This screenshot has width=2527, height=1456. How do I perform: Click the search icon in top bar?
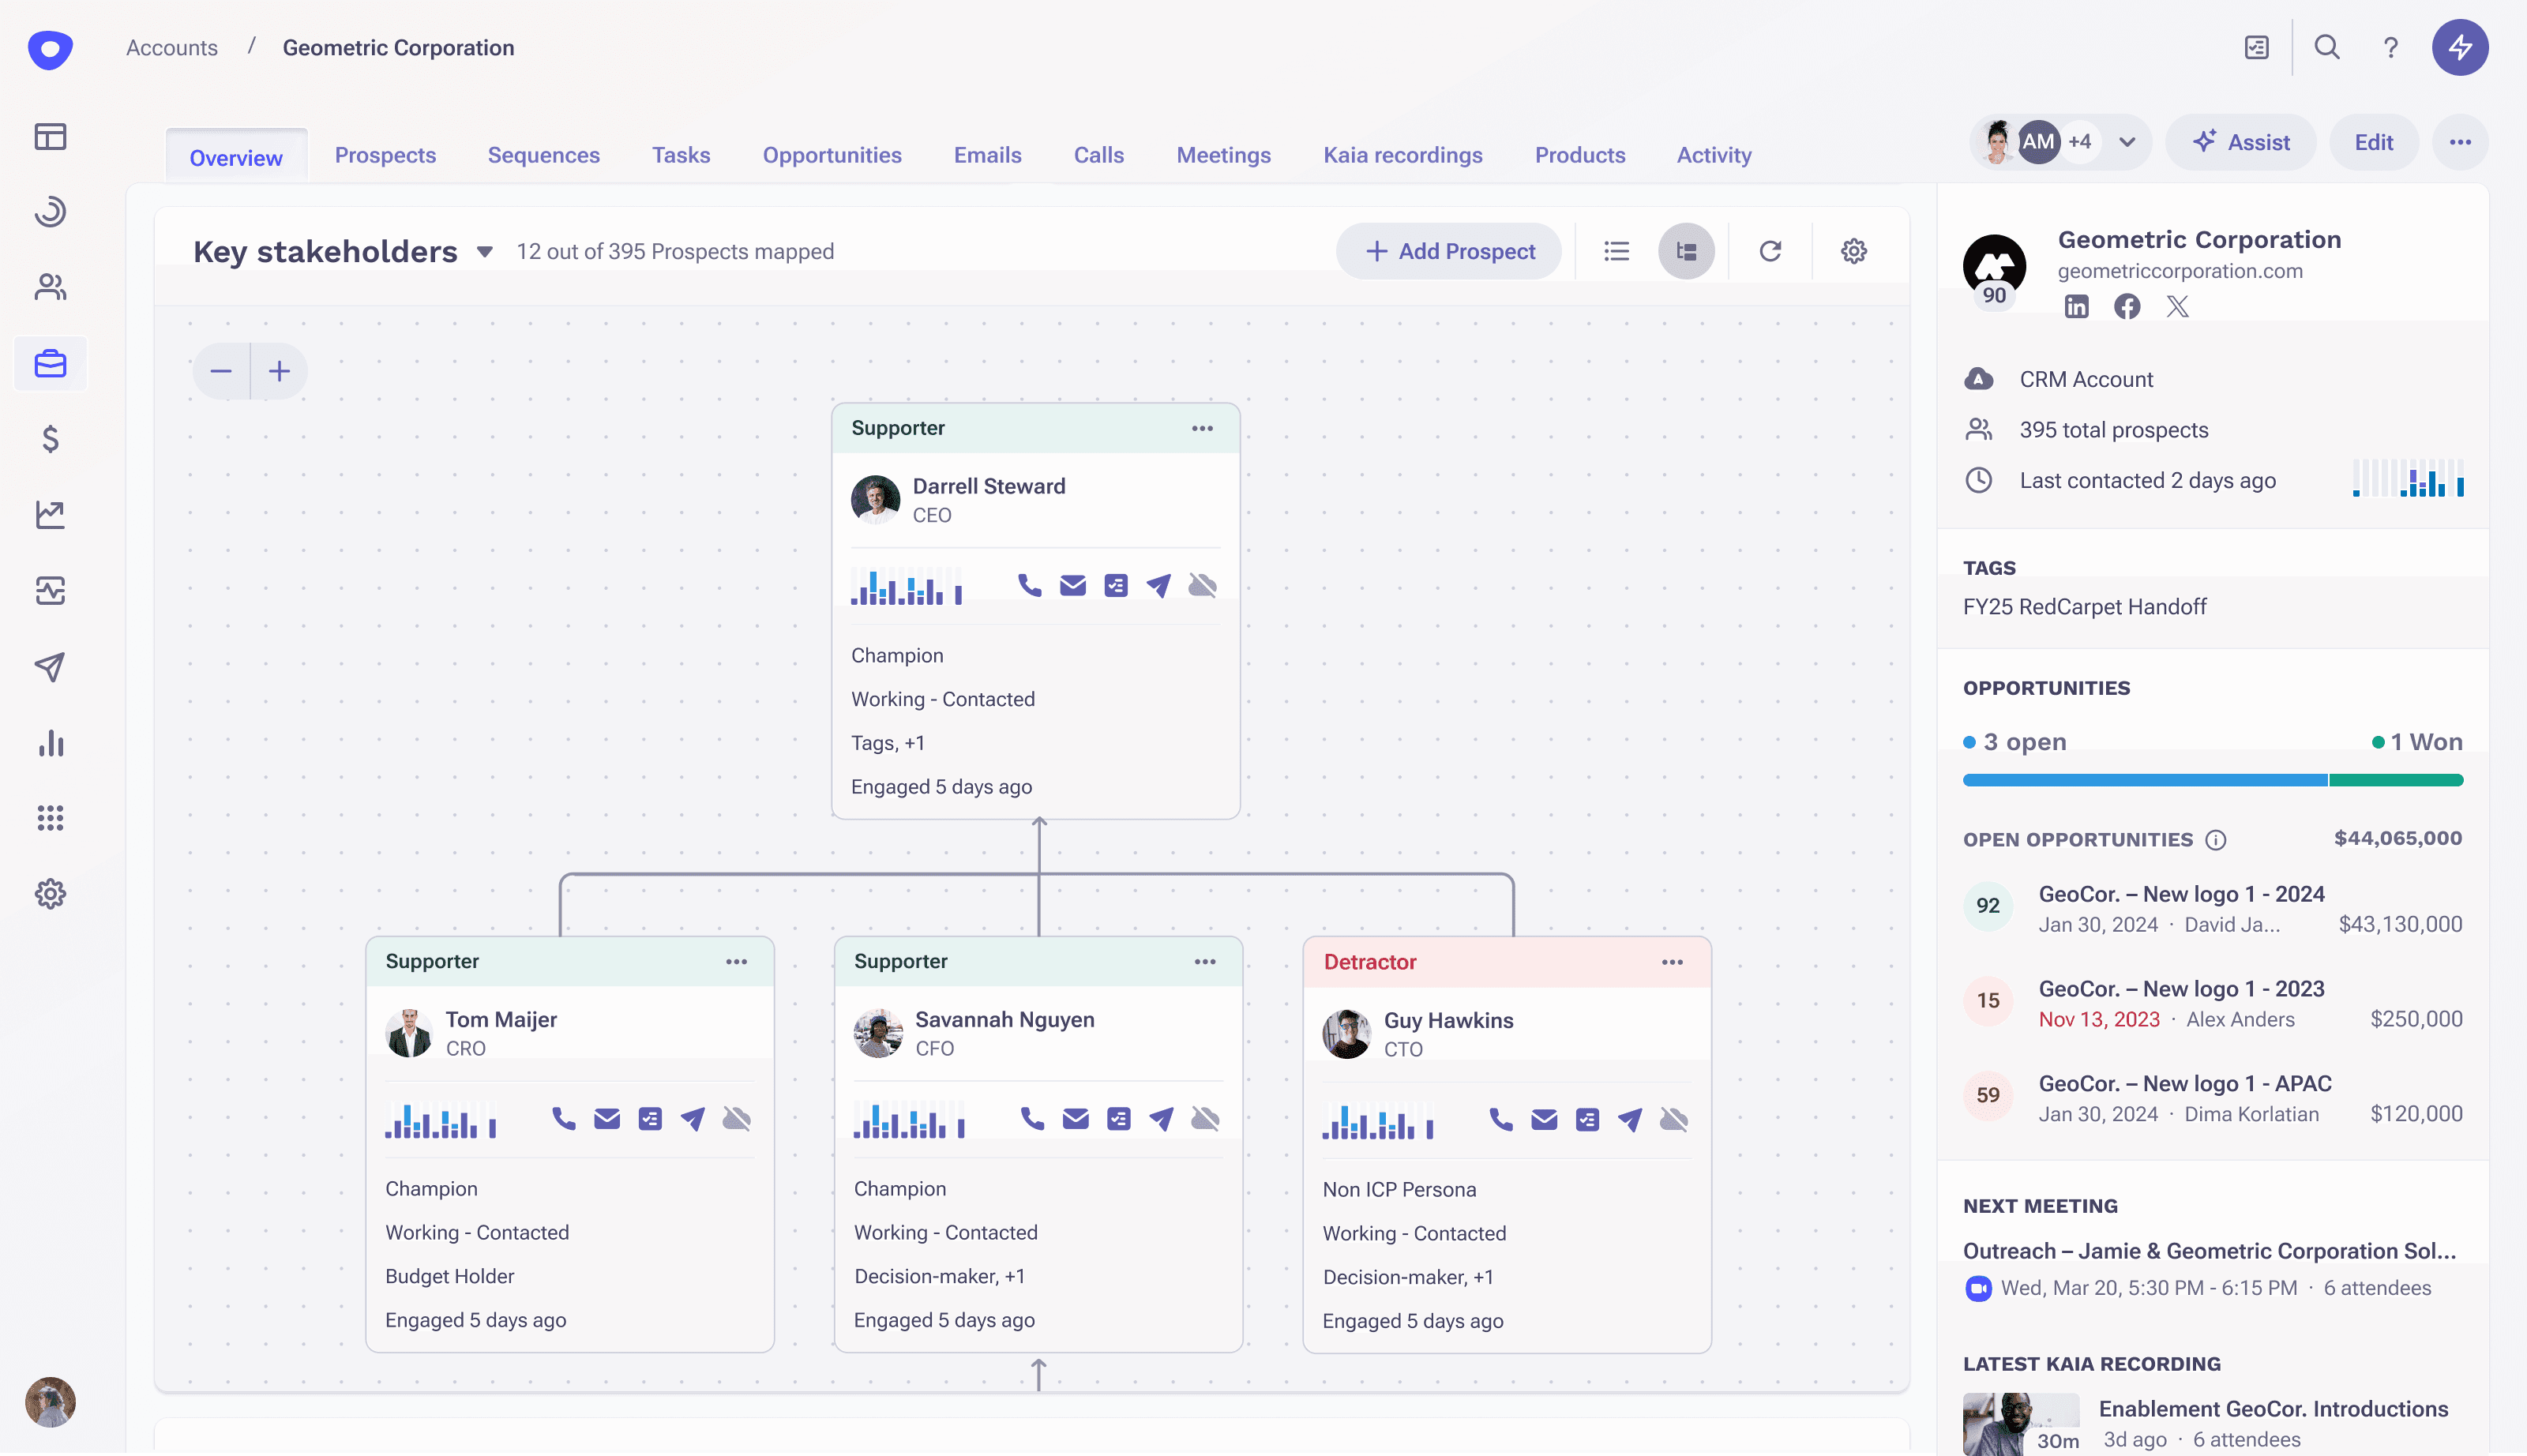point(2327,47)
